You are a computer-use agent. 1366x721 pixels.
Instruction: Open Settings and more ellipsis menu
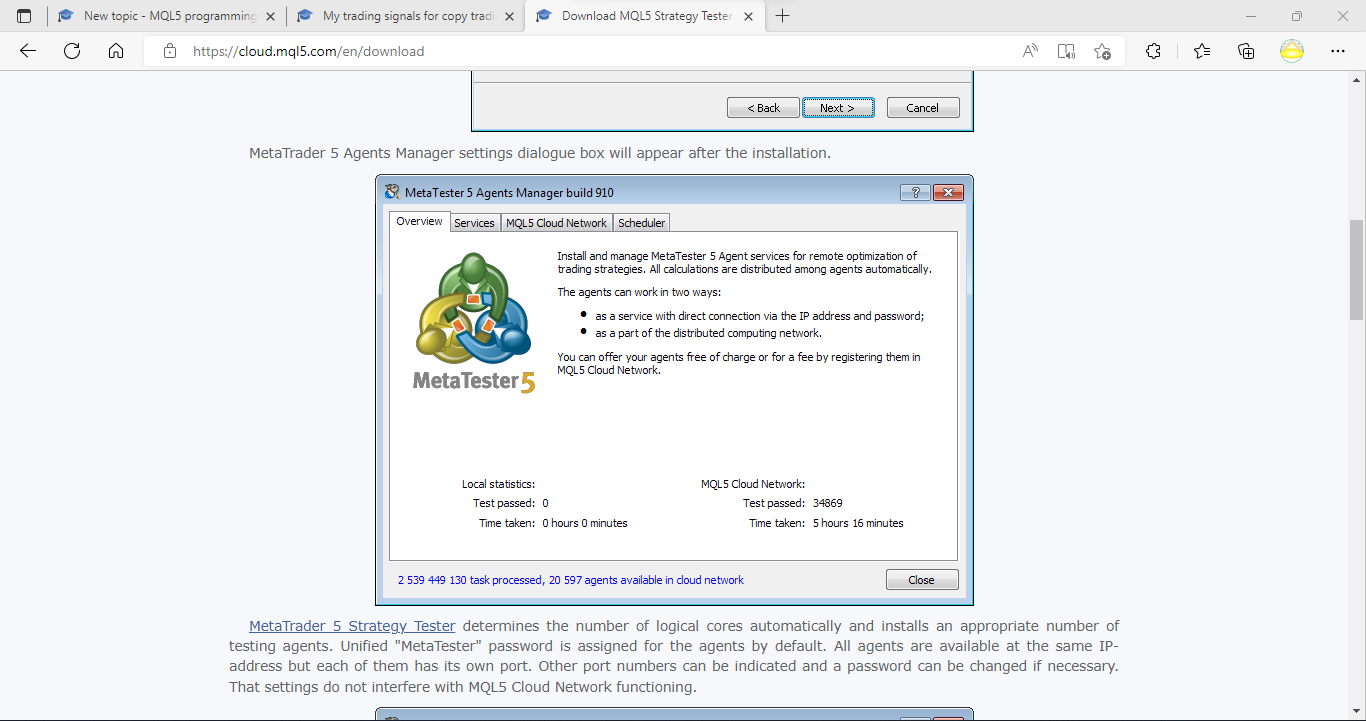(1338, 51)
